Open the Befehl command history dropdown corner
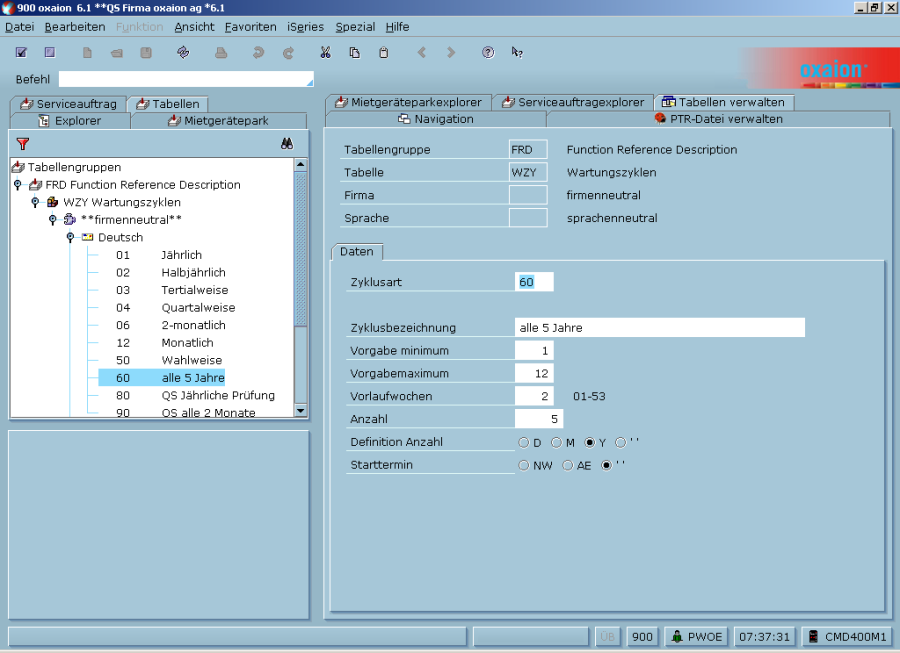The height and width of the screenshot is (653, 900). pyautogui.click(x=310, y=83)
